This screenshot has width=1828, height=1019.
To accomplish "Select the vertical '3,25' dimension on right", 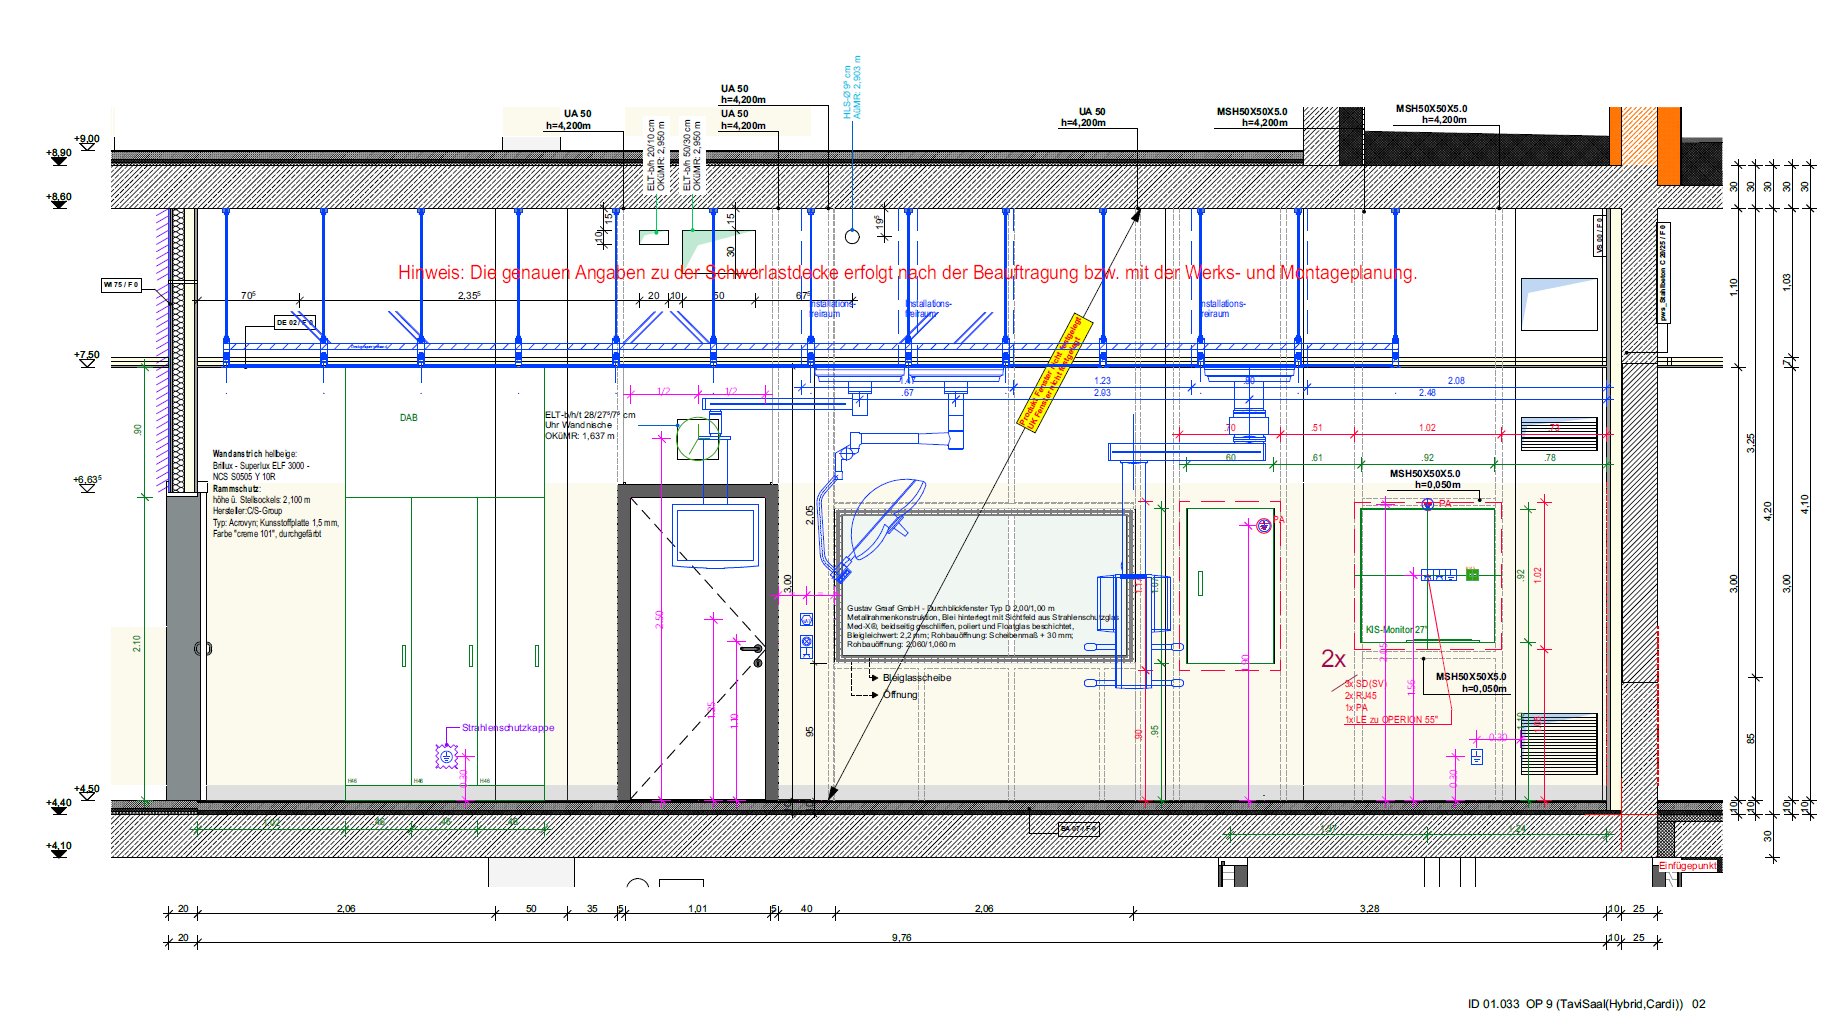I will pyautogui.click(x=1751, y=443).
